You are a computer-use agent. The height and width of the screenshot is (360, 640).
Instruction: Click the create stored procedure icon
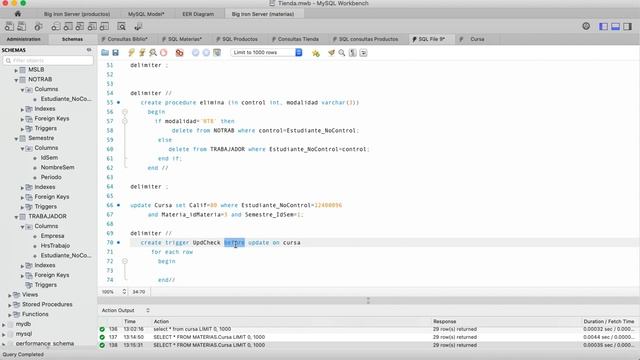pos(92,27)
